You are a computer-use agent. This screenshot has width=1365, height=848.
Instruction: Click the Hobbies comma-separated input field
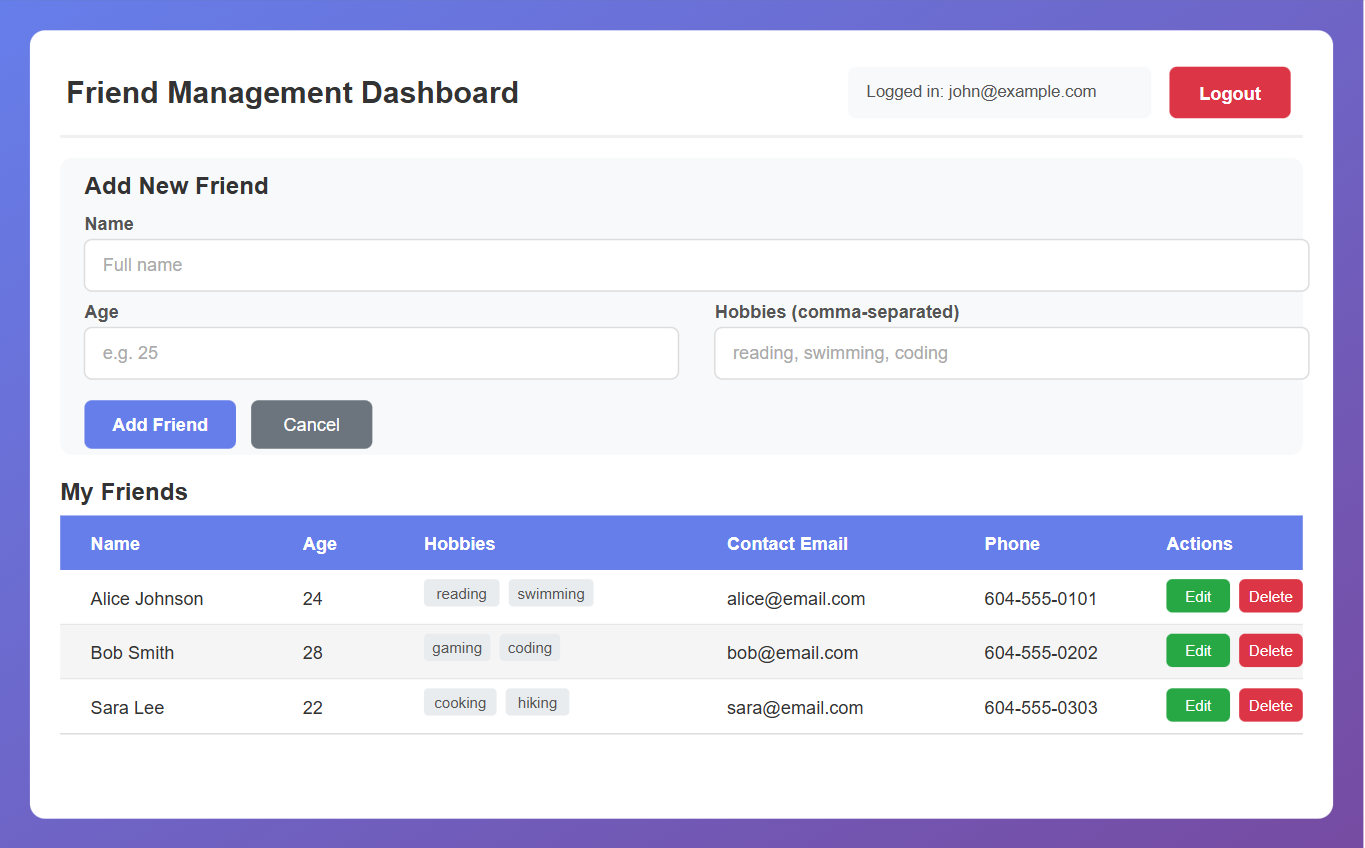(x=1010, y=353)
